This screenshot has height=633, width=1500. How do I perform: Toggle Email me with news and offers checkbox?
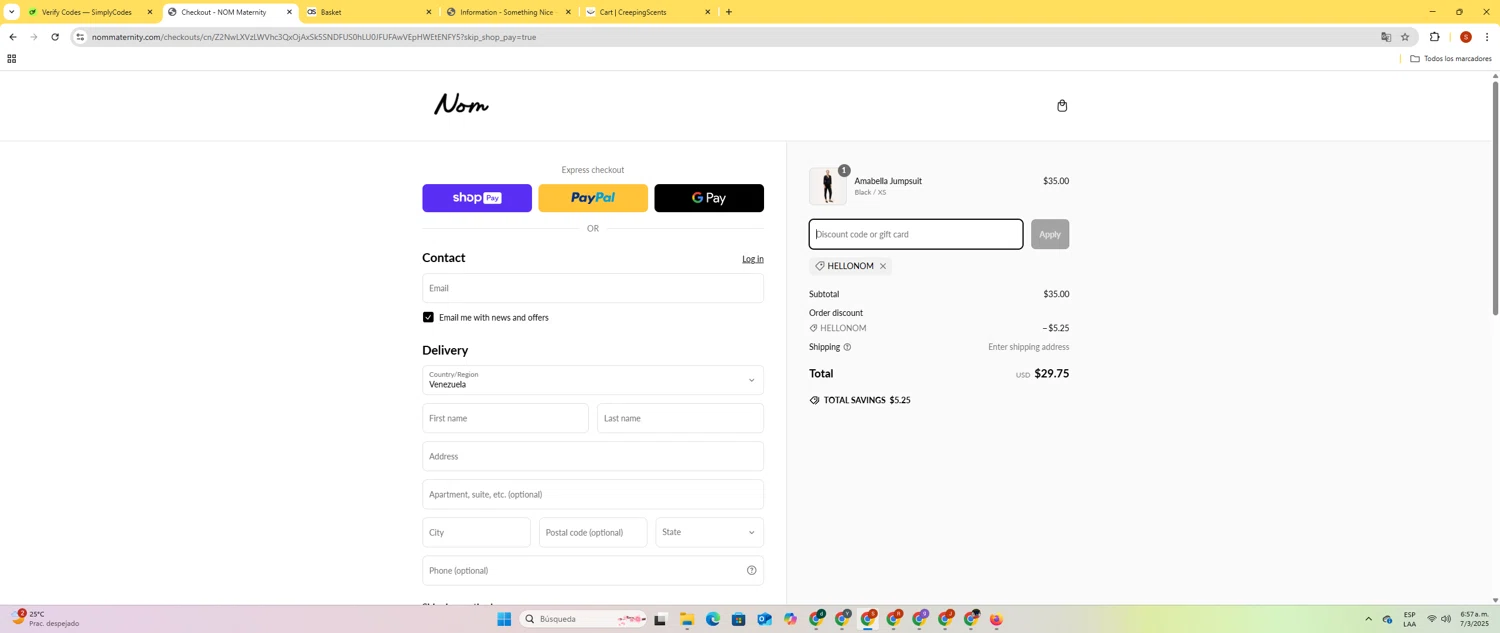click(428, 317)
